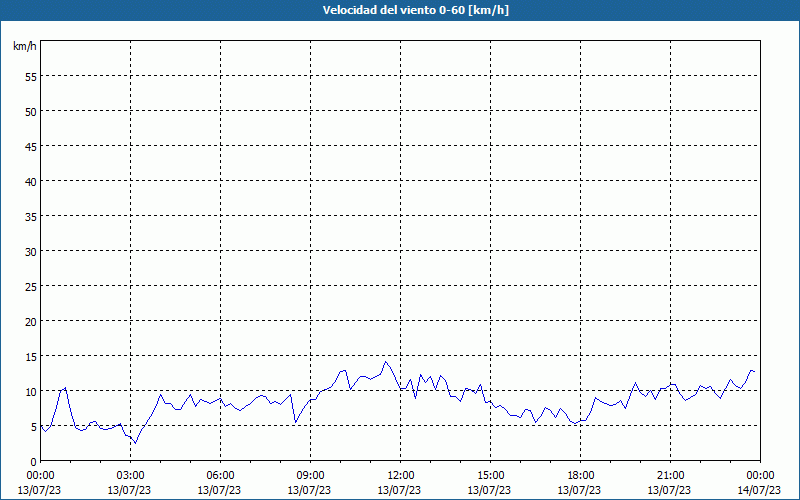Click the y-axis value 50
Screen dimensions: 800x500
point(31,112)
